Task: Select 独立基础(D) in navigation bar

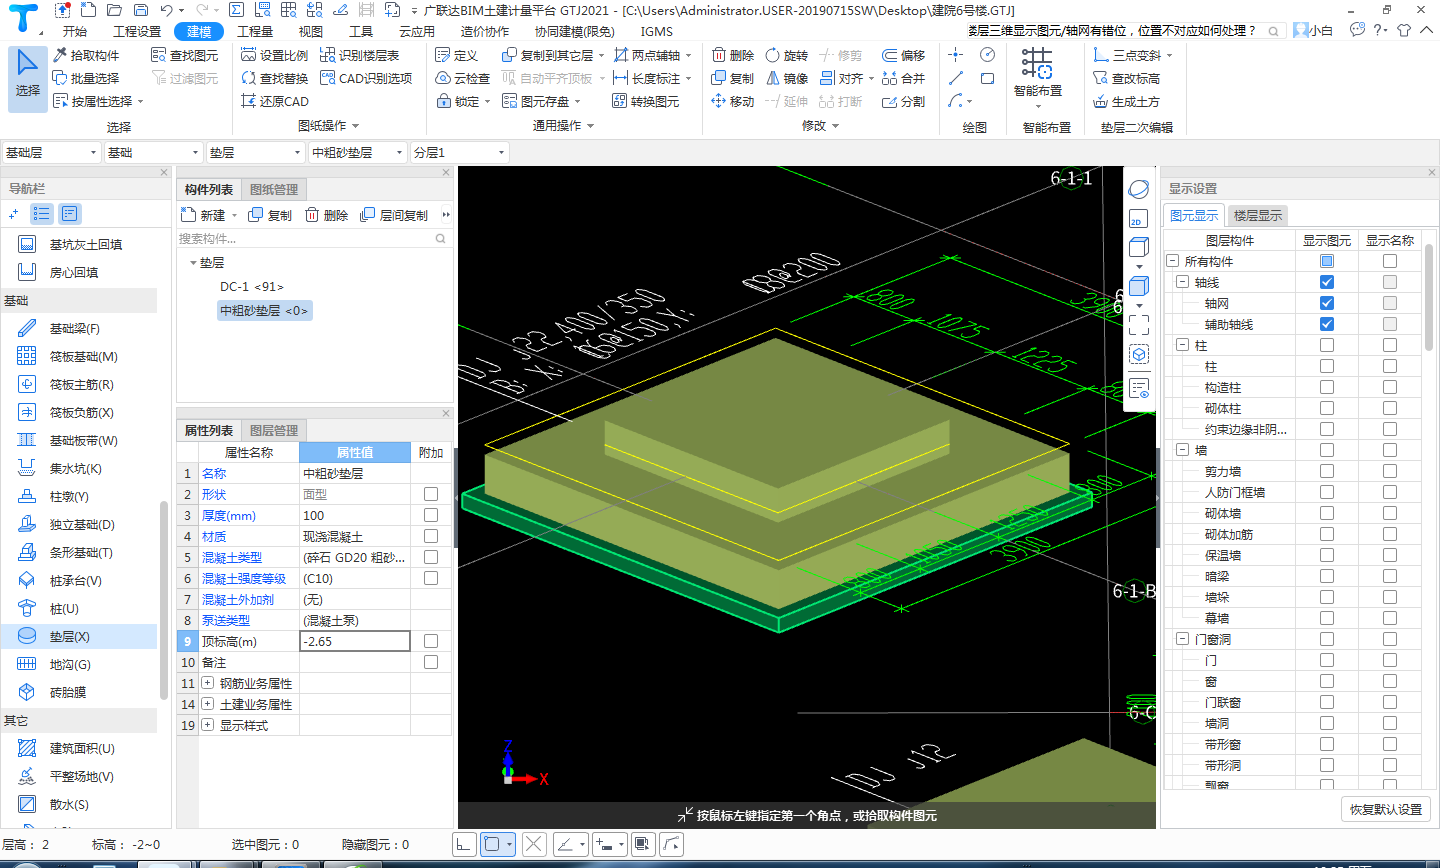Action: [x=80, y=524]
